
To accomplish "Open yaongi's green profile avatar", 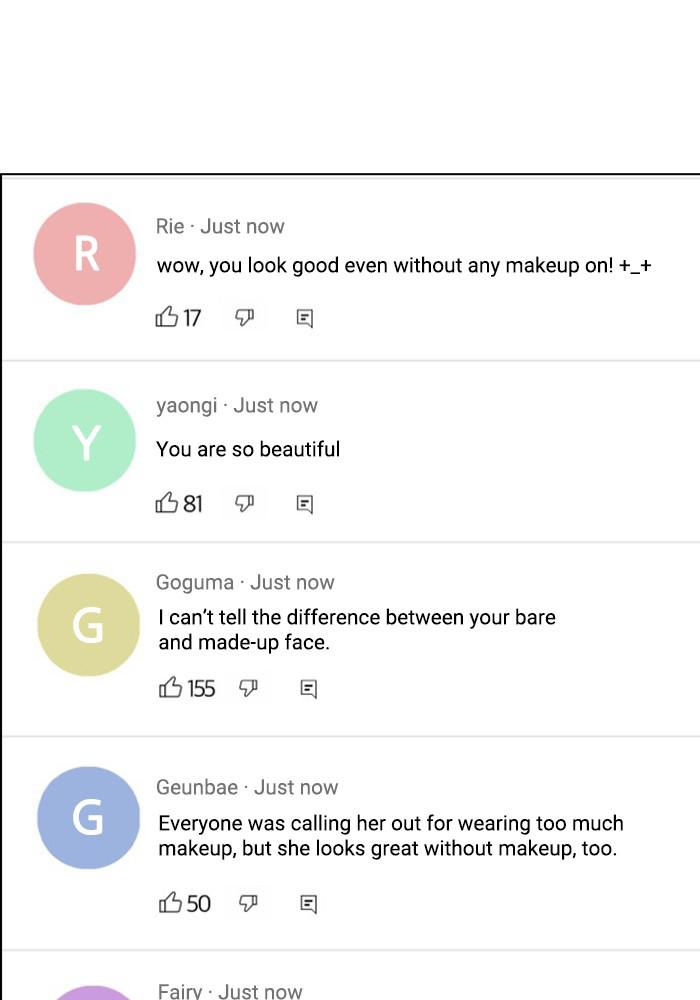I will [84, 440].
